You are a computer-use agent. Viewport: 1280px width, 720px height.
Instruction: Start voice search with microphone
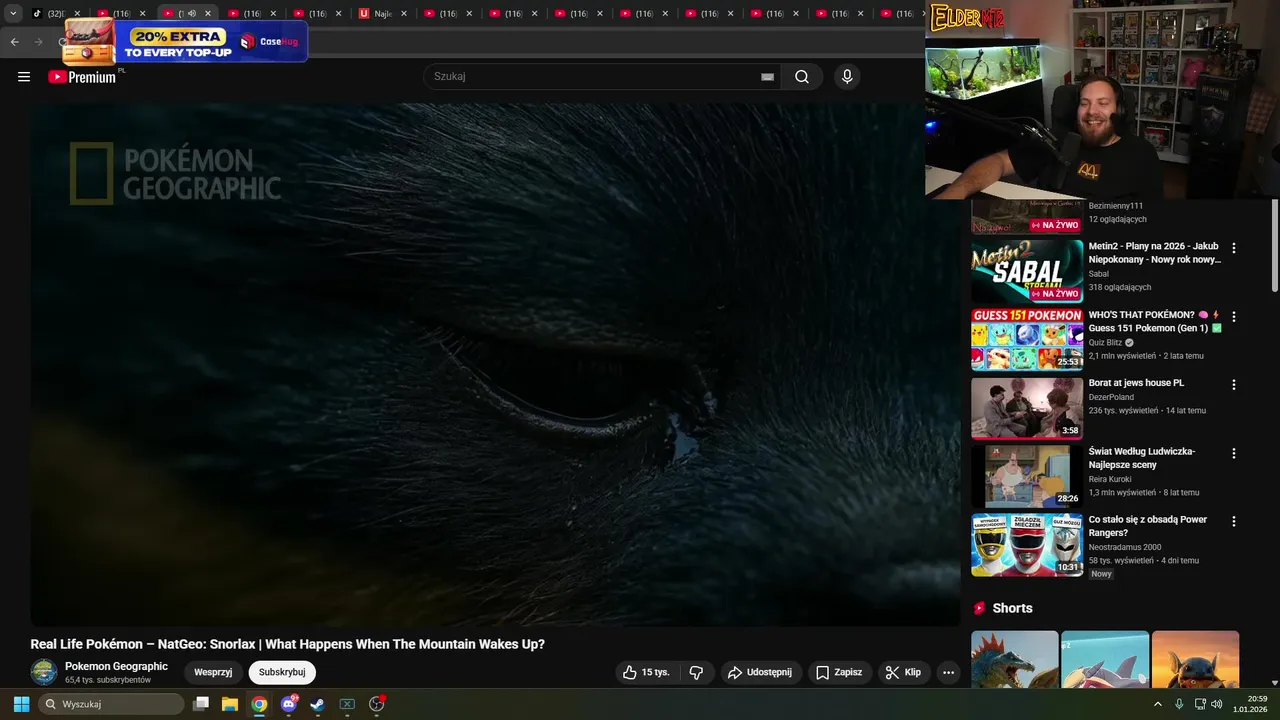(847, 77)
